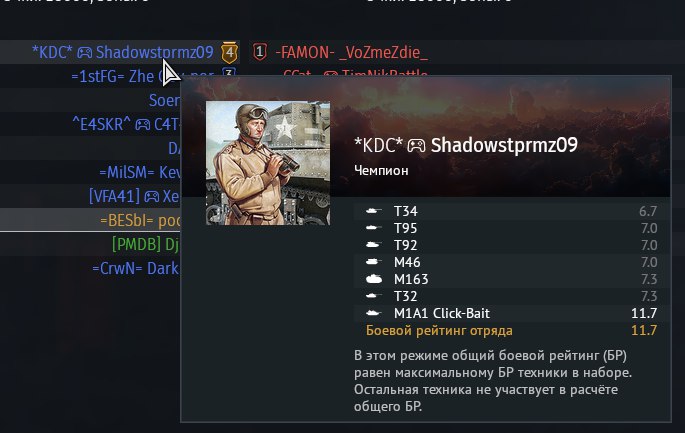Select the green [PMDB] player row
This screenshot has height=433, width=685.
point(90,244)
